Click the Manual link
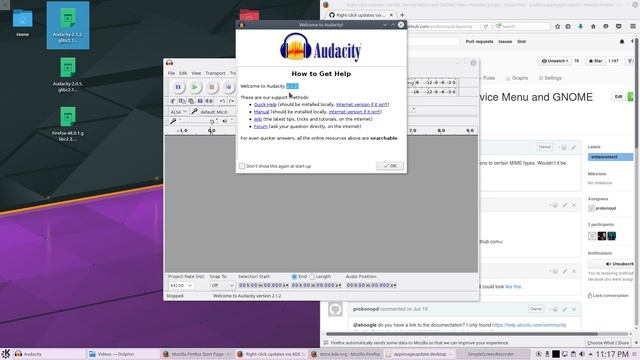The width and height of the screenshot is (640, 360). [x=261, y=112]
